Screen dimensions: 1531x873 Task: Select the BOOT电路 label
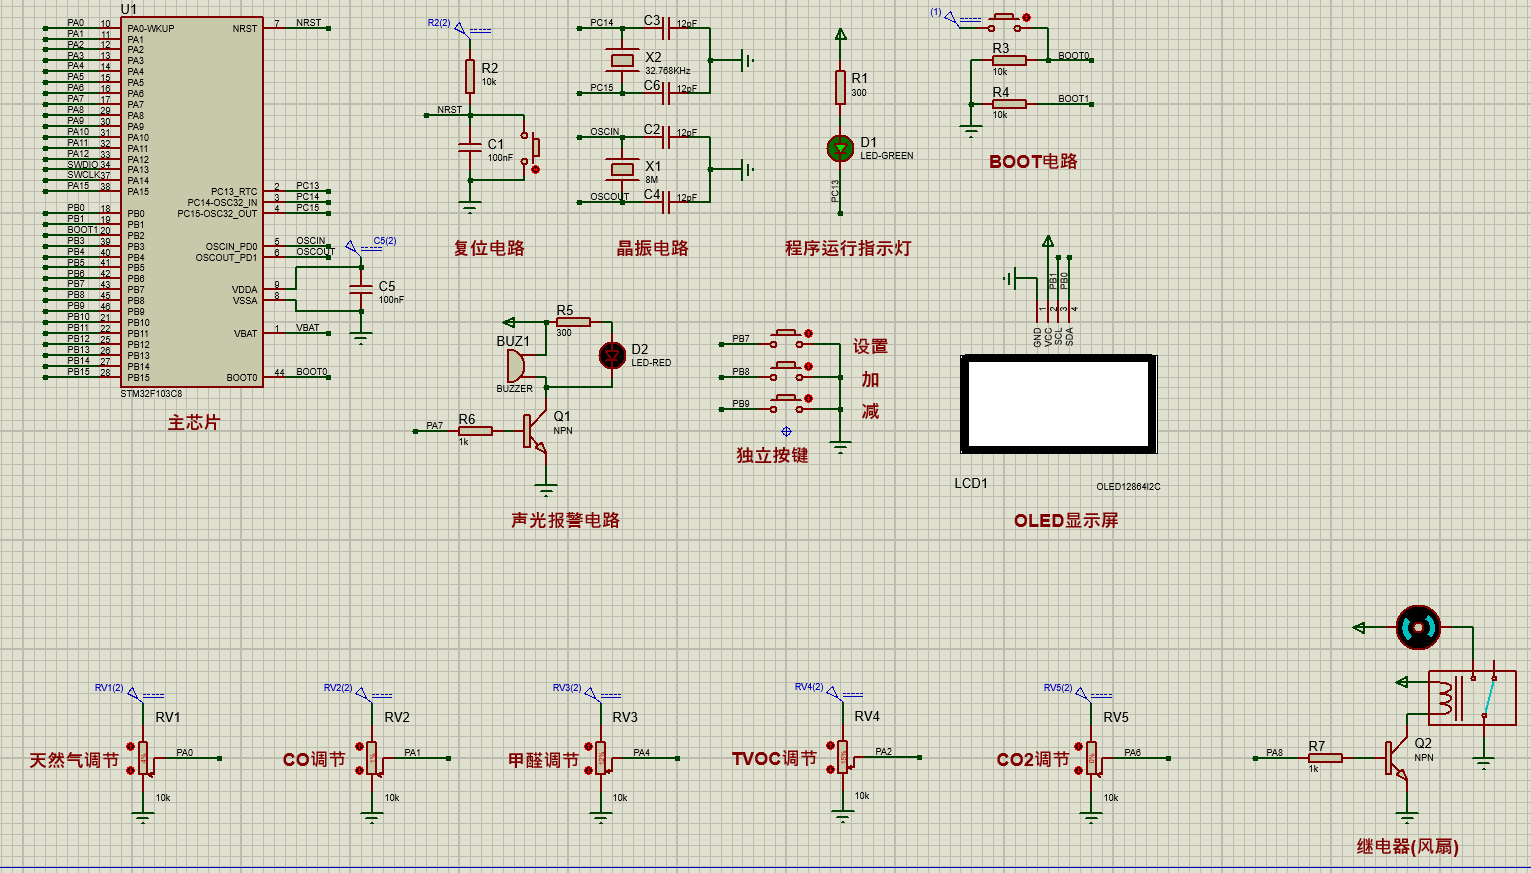[1033, 161]
